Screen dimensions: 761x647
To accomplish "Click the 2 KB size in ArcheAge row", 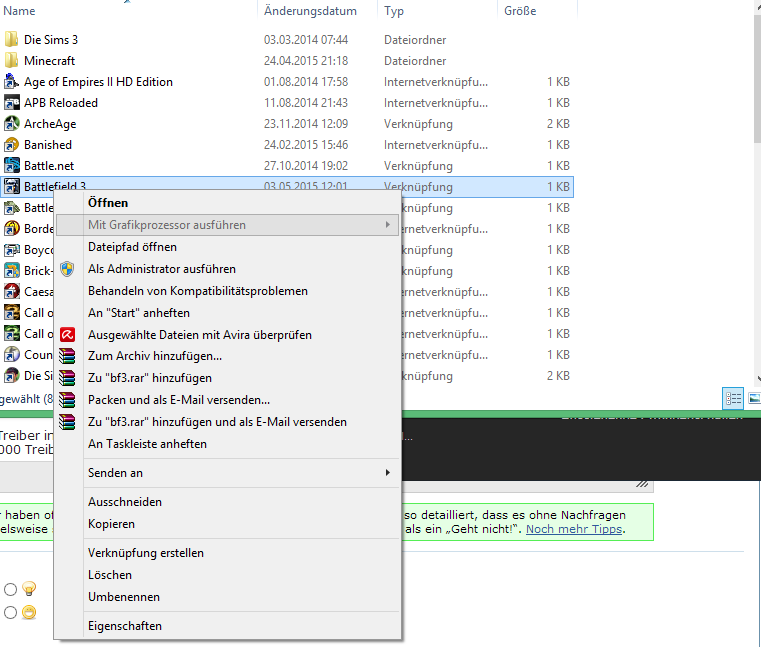I will pos(558,124).
